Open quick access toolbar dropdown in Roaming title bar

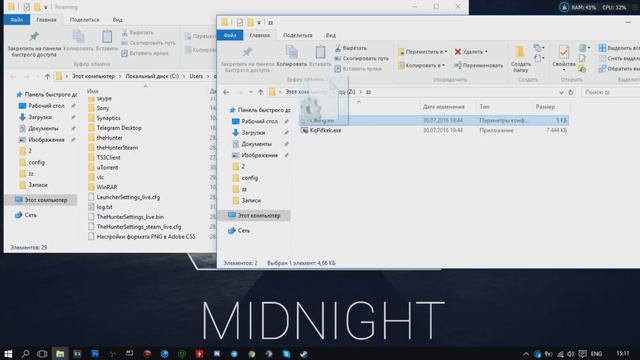(46, 7)
